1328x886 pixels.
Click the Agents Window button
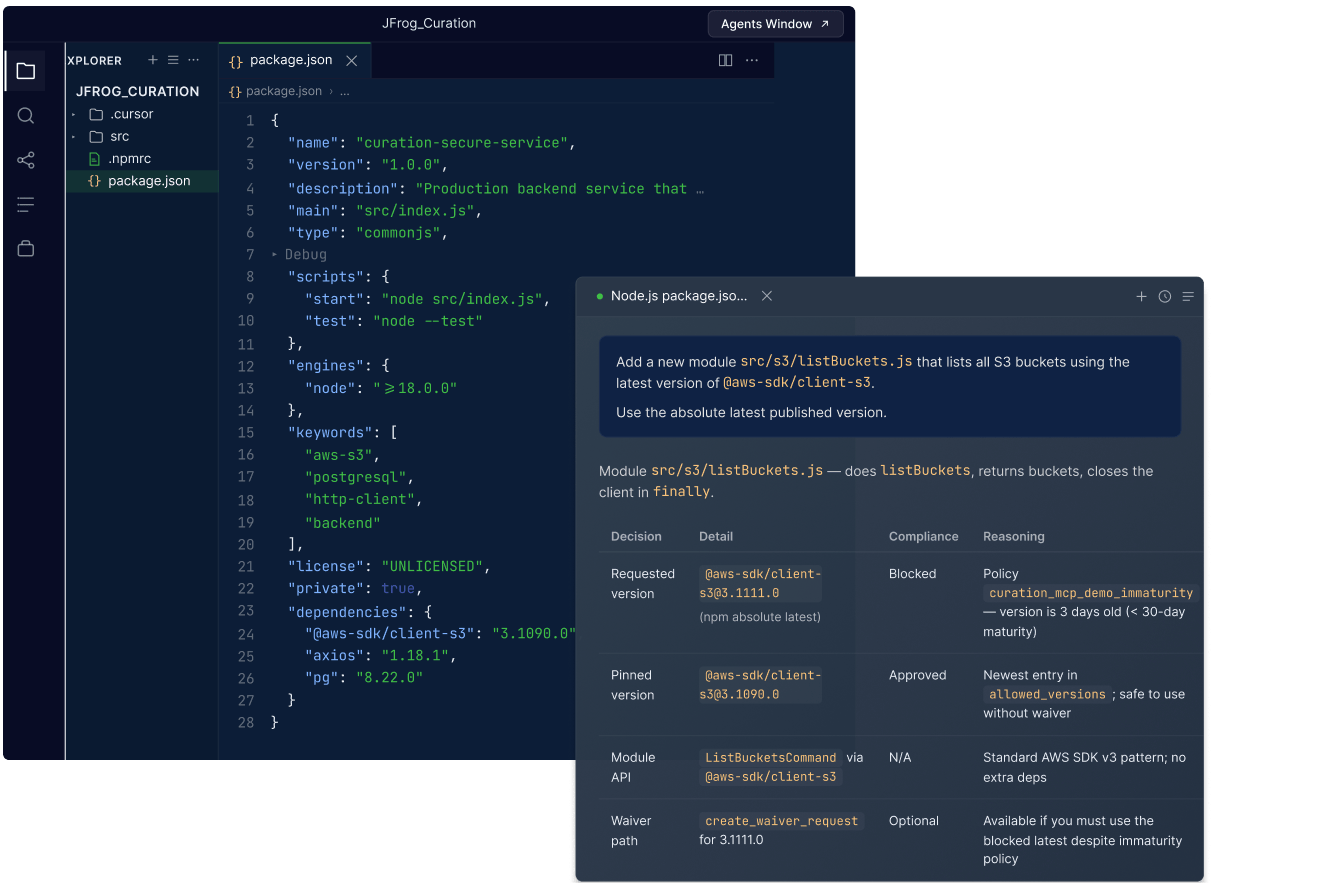click(775, 24)
